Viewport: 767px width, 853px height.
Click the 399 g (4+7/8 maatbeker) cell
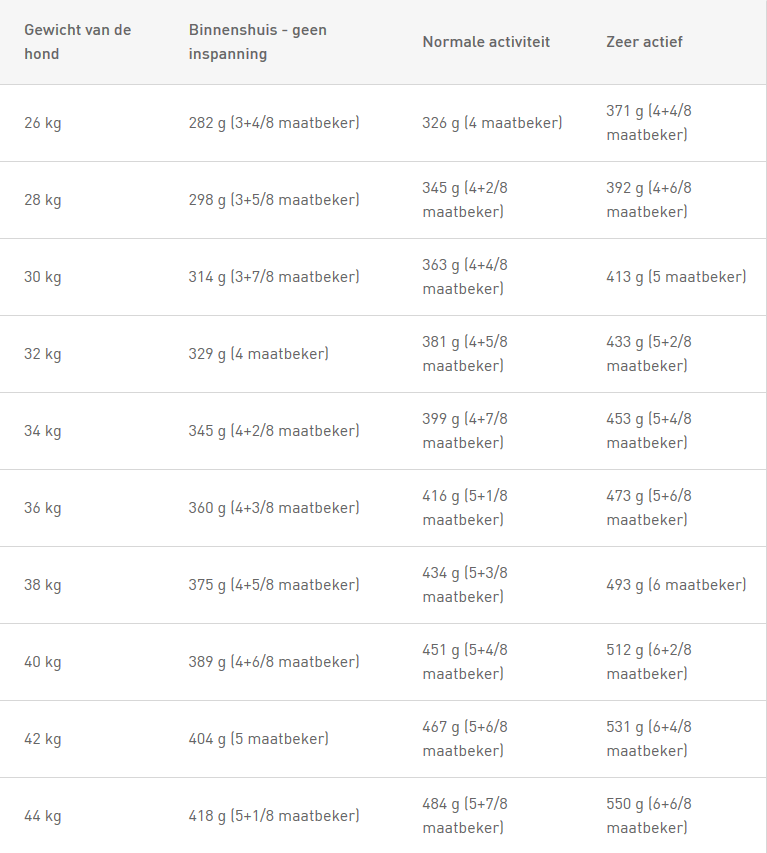[465, 431]
